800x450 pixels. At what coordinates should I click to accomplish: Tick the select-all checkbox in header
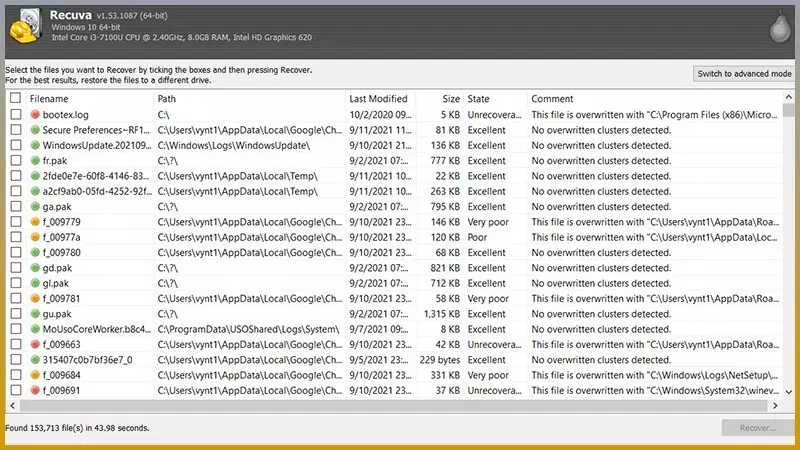click(15, 99)
